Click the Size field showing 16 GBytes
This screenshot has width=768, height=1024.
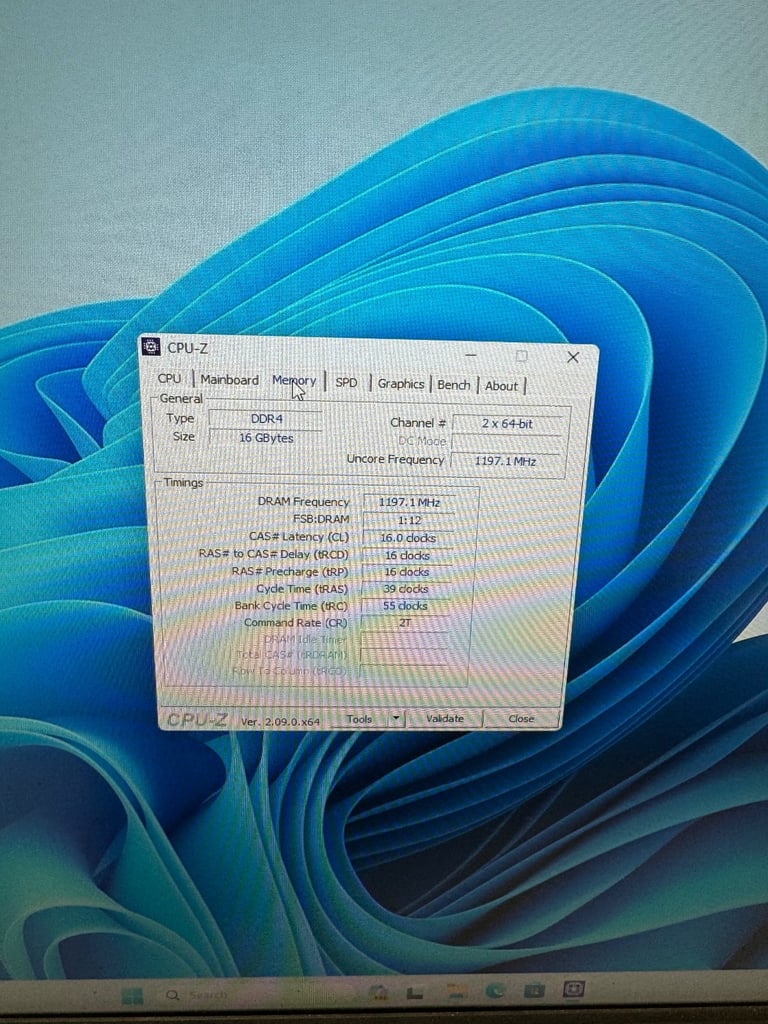(266, 438)
